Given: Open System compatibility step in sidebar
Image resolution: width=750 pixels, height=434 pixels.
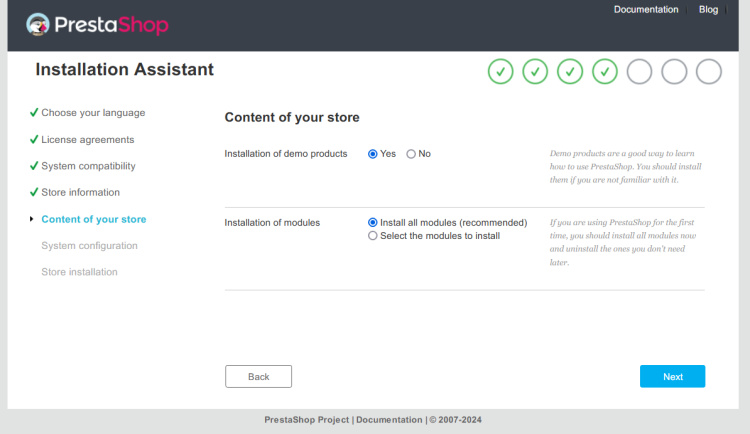Looking at the screenshot, I should (x=88, y=166).
